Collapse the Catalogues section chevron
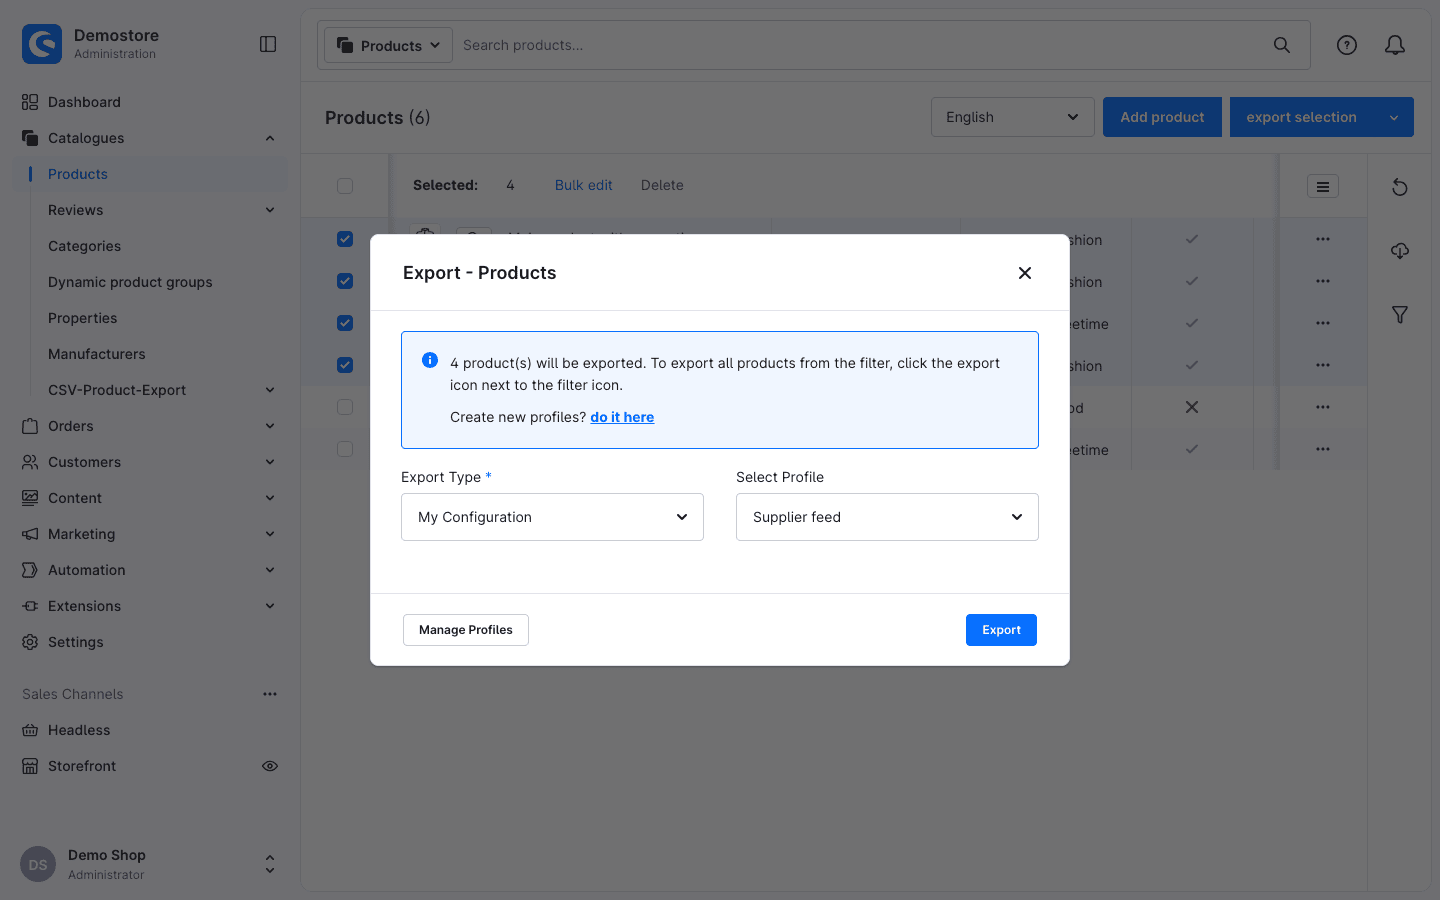 270,138
